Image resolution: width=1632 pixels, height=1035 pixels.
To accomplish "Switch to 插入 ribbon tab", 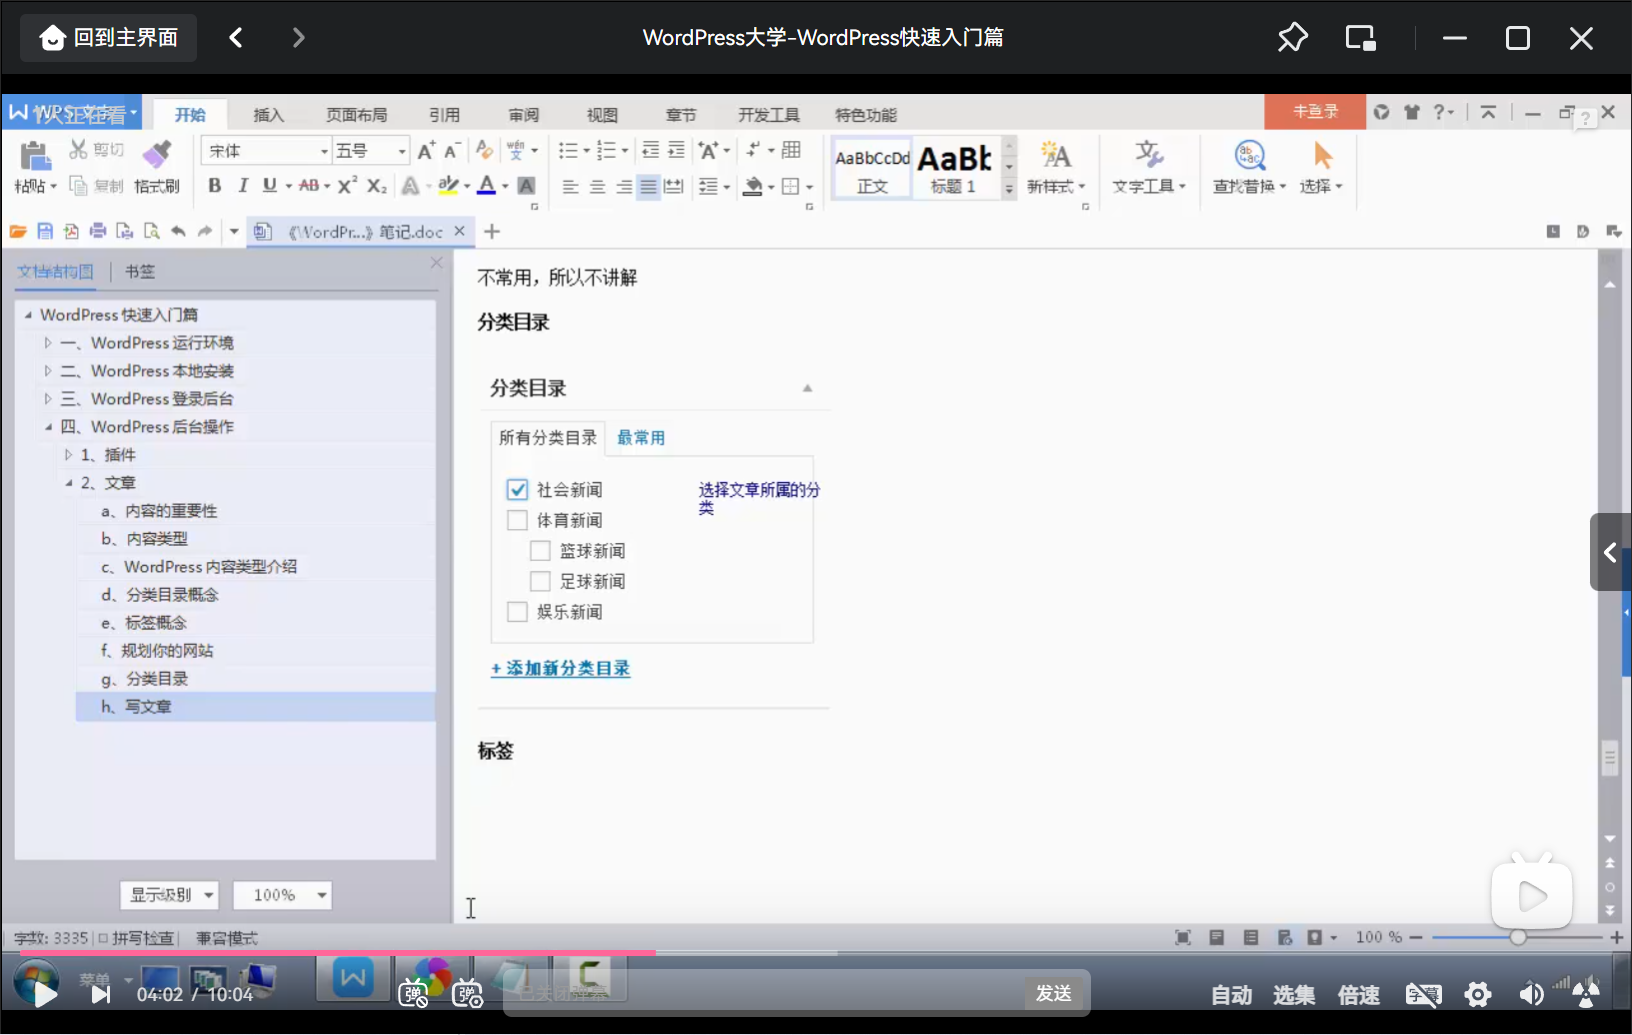I will tap(269, 115).
